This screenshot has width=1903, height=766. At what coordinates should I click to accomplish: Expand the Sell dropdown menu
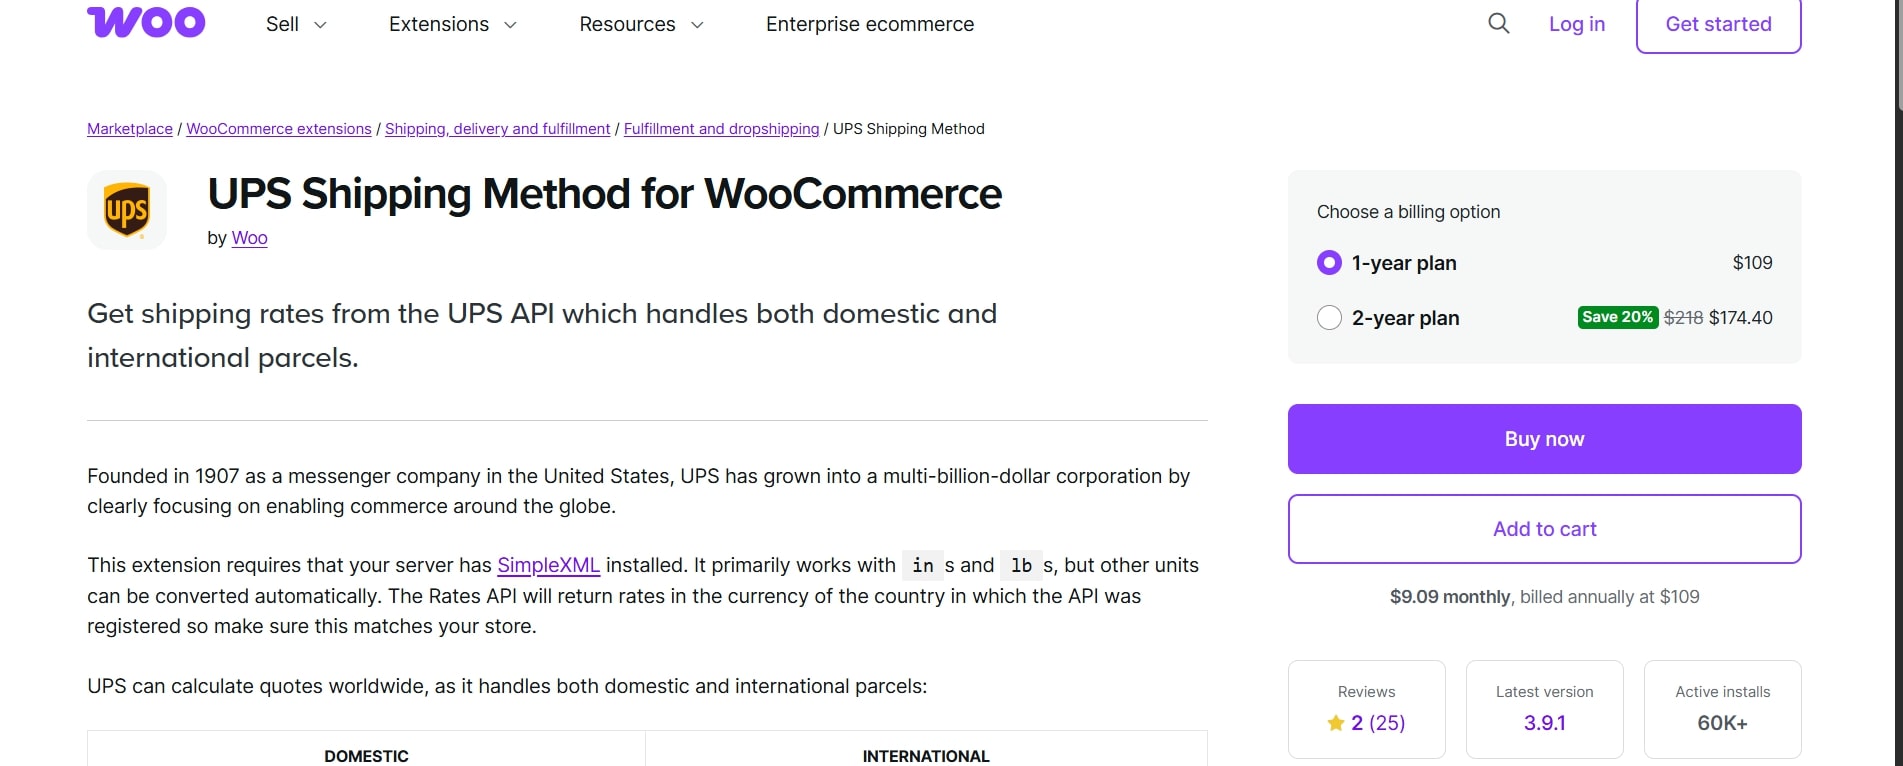[x=296, y=24]
